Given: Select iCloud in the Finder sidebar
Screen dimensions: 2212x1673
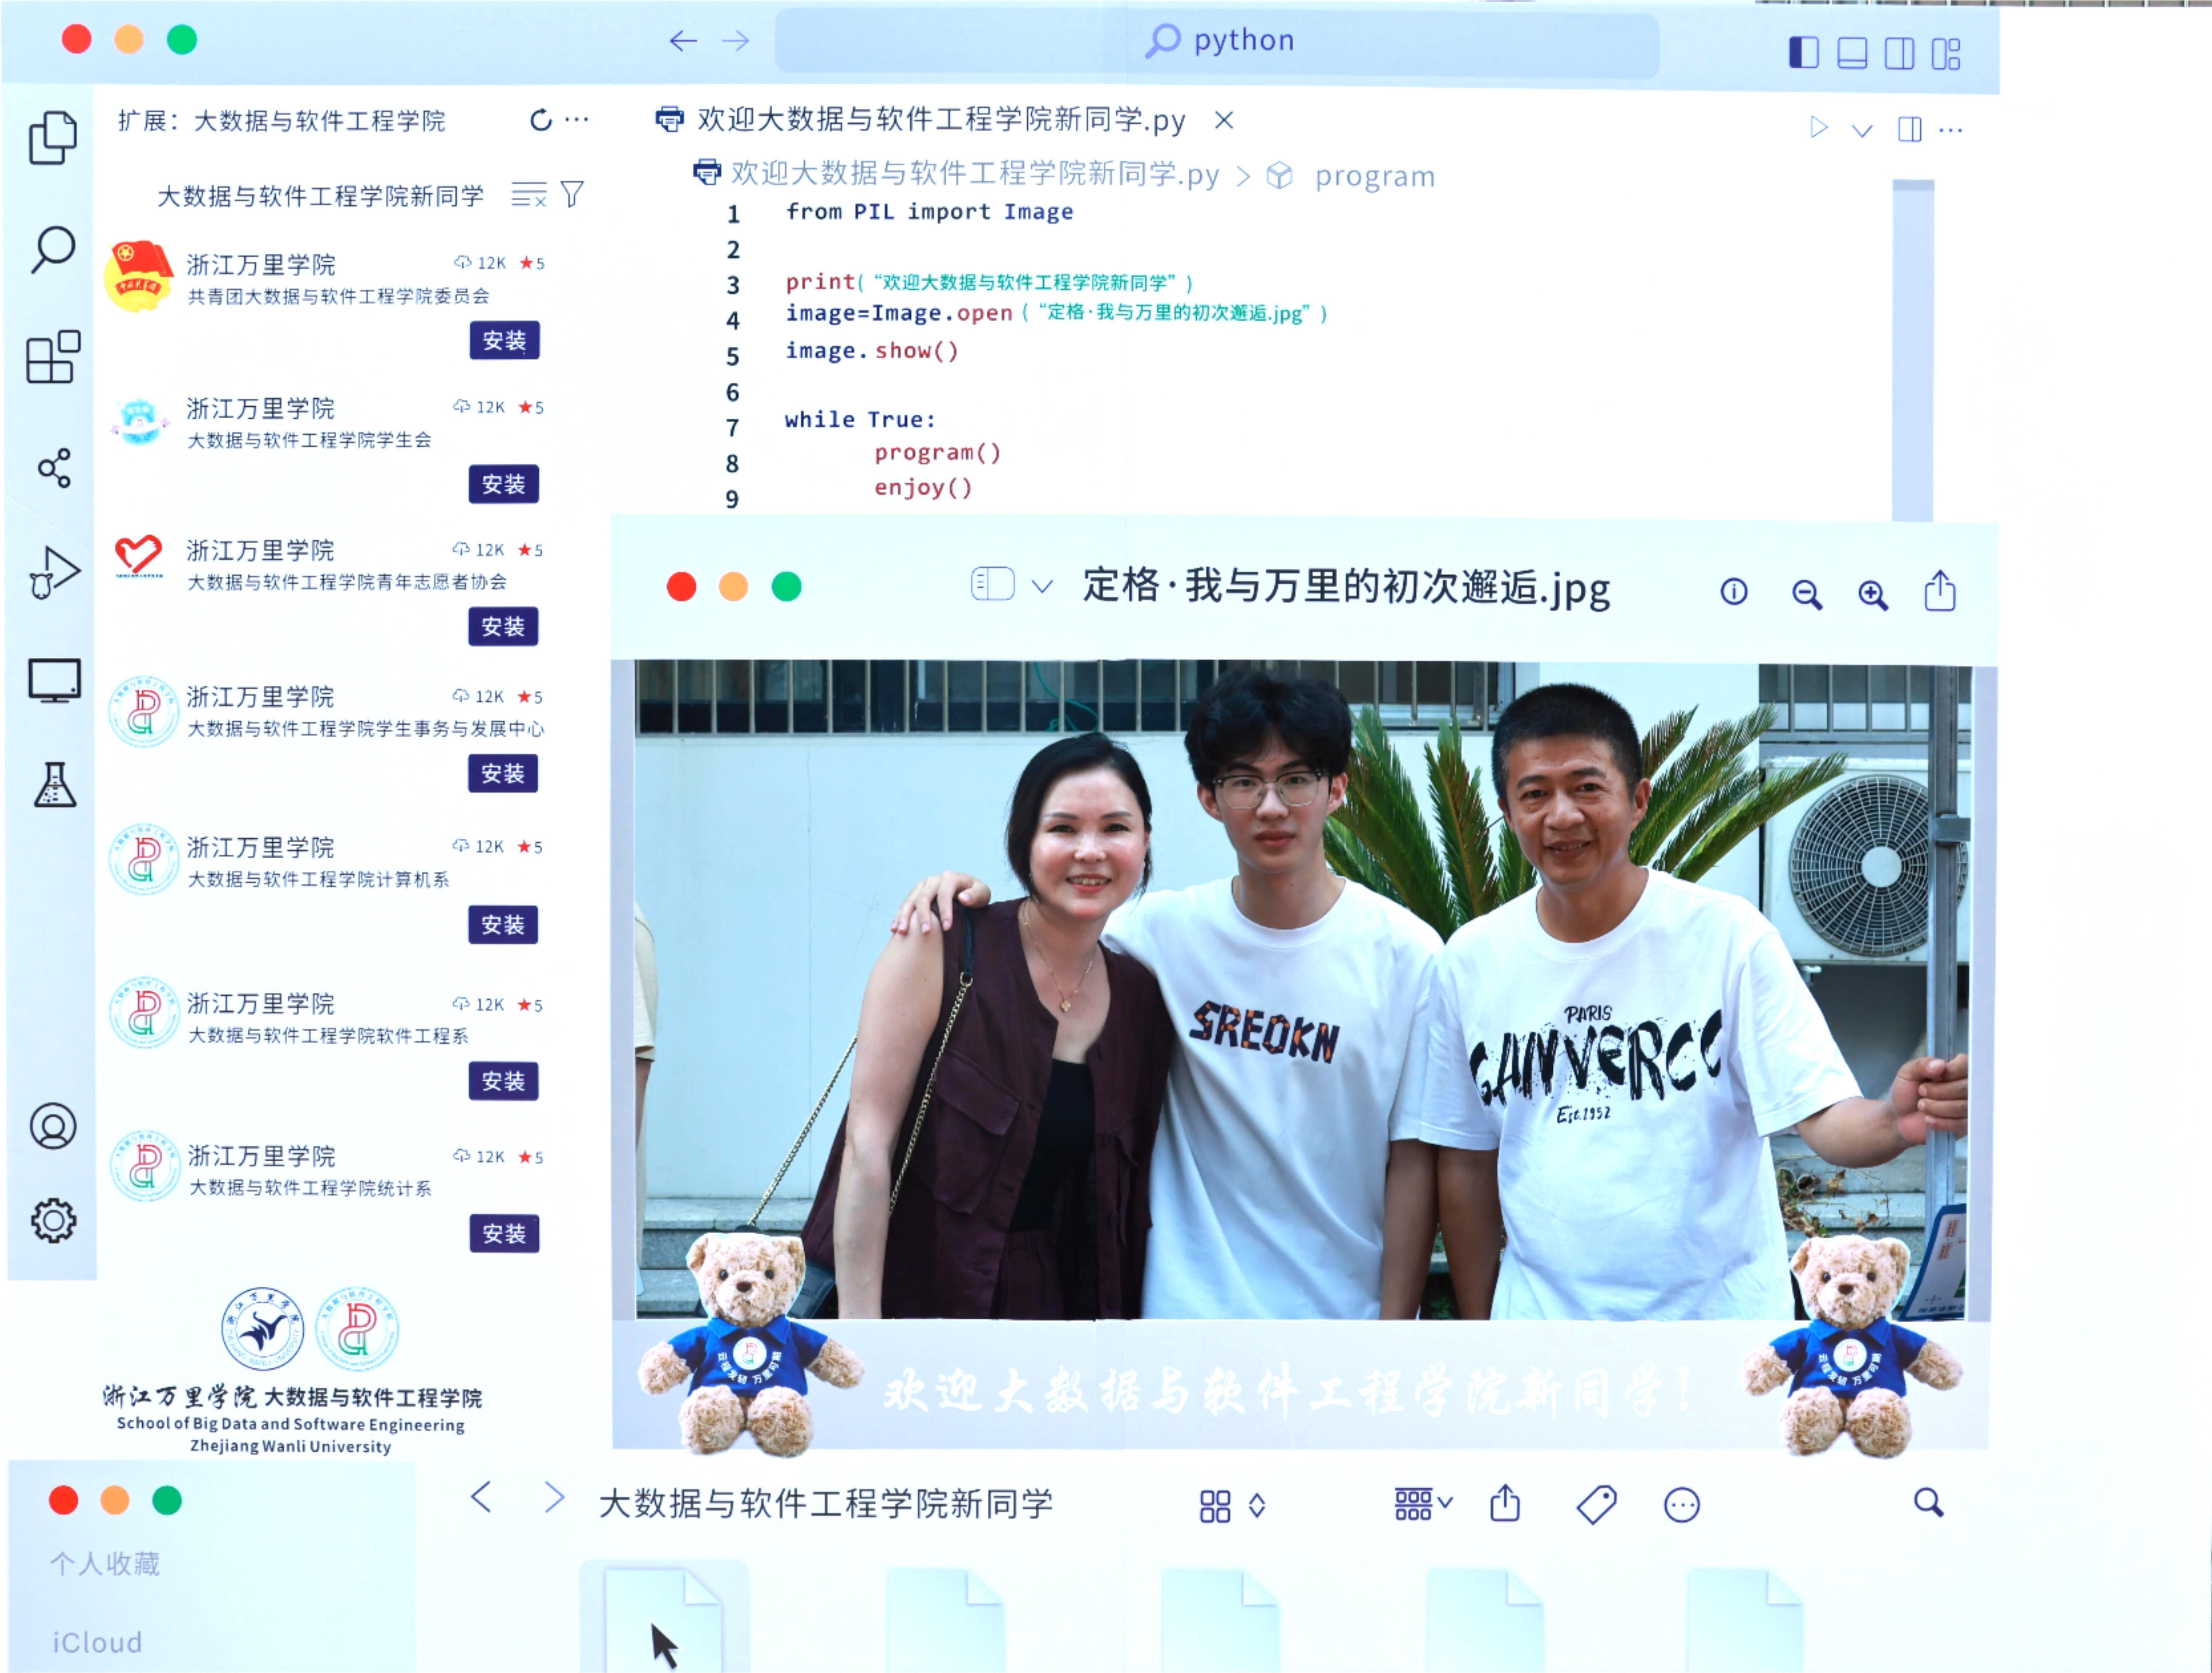Looking at the screenshot, I should [x=97, y=1642].
